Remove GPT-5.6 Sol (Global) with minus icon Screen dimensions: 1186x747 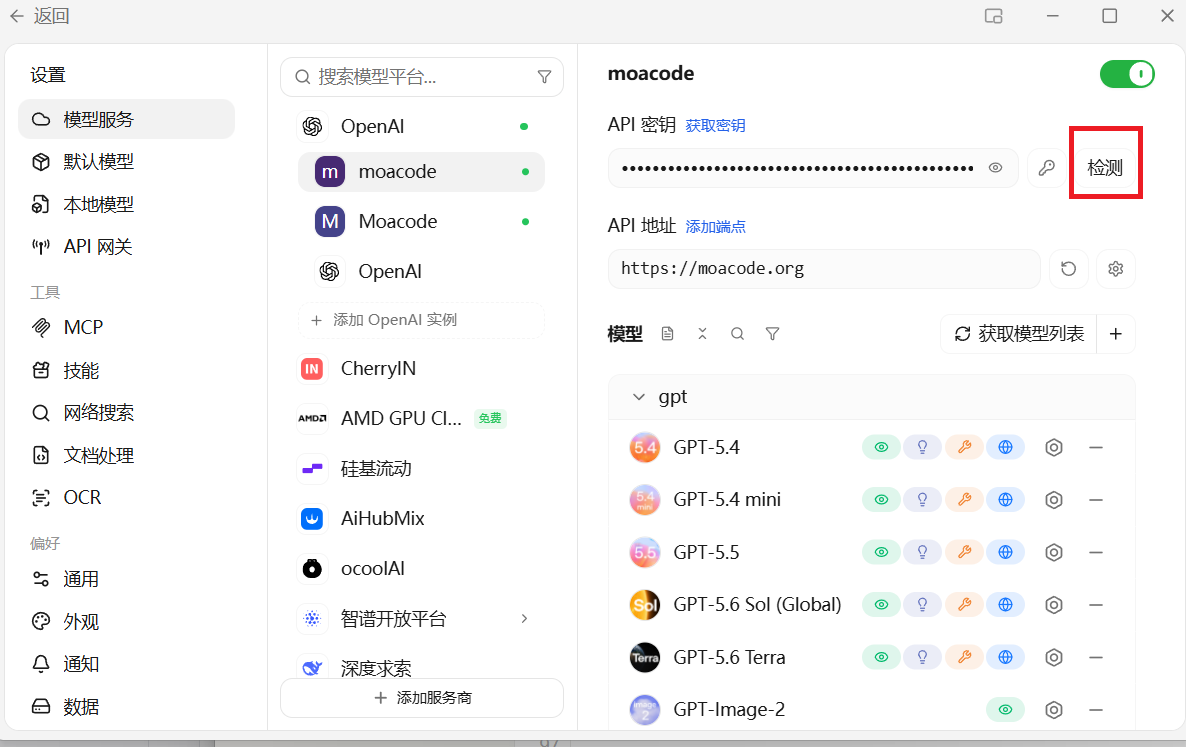point(1096,605)
